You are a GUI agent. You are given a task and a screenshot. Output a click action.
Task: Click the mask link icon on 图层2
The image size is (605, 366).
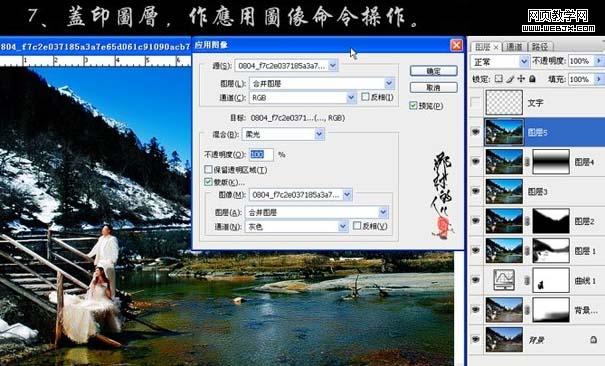pyautogui.click(x=527, y=221)
